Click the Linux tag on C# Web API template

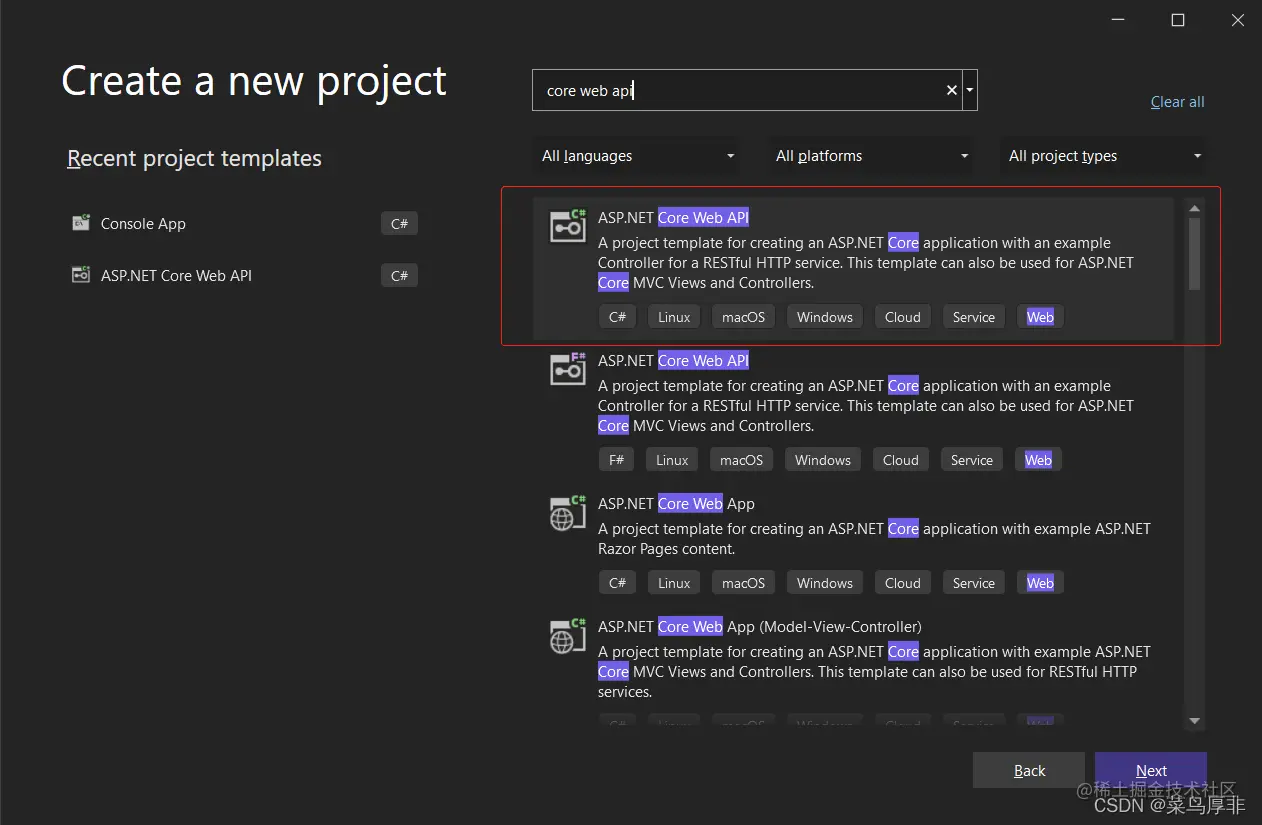(674, 317)
